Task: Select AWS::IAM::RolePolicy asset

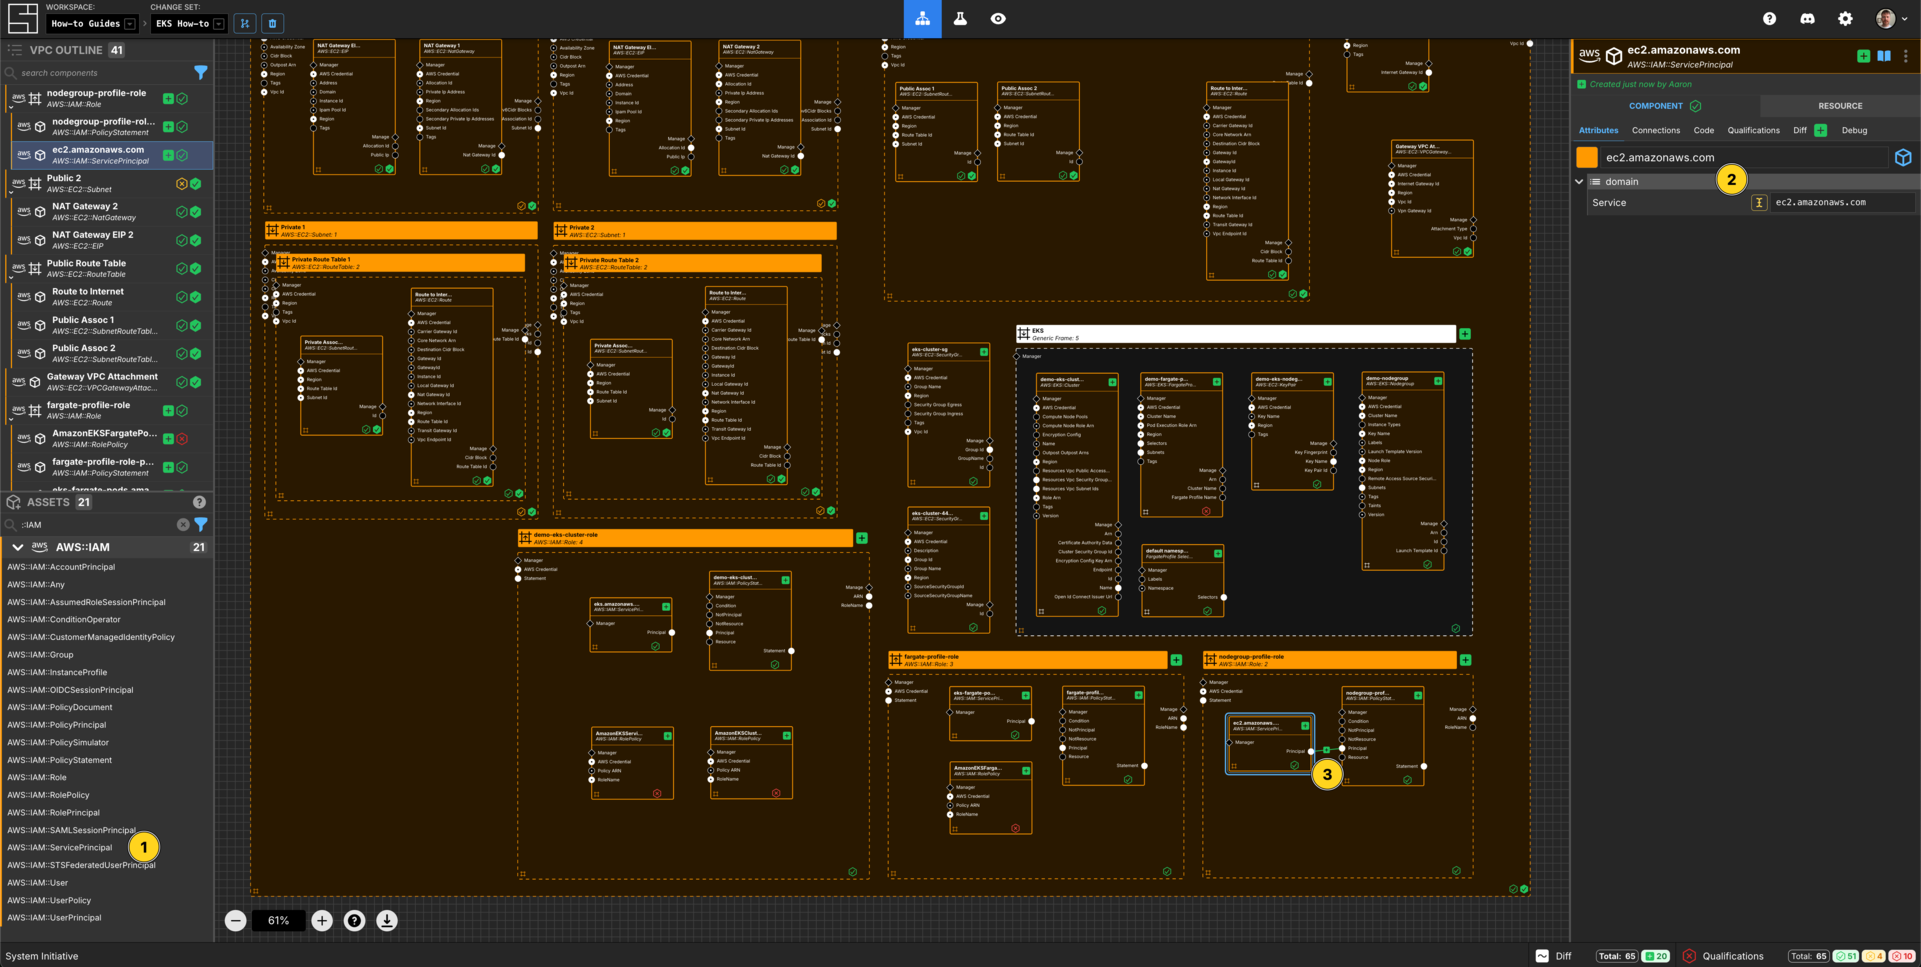Action: (48, 795)
